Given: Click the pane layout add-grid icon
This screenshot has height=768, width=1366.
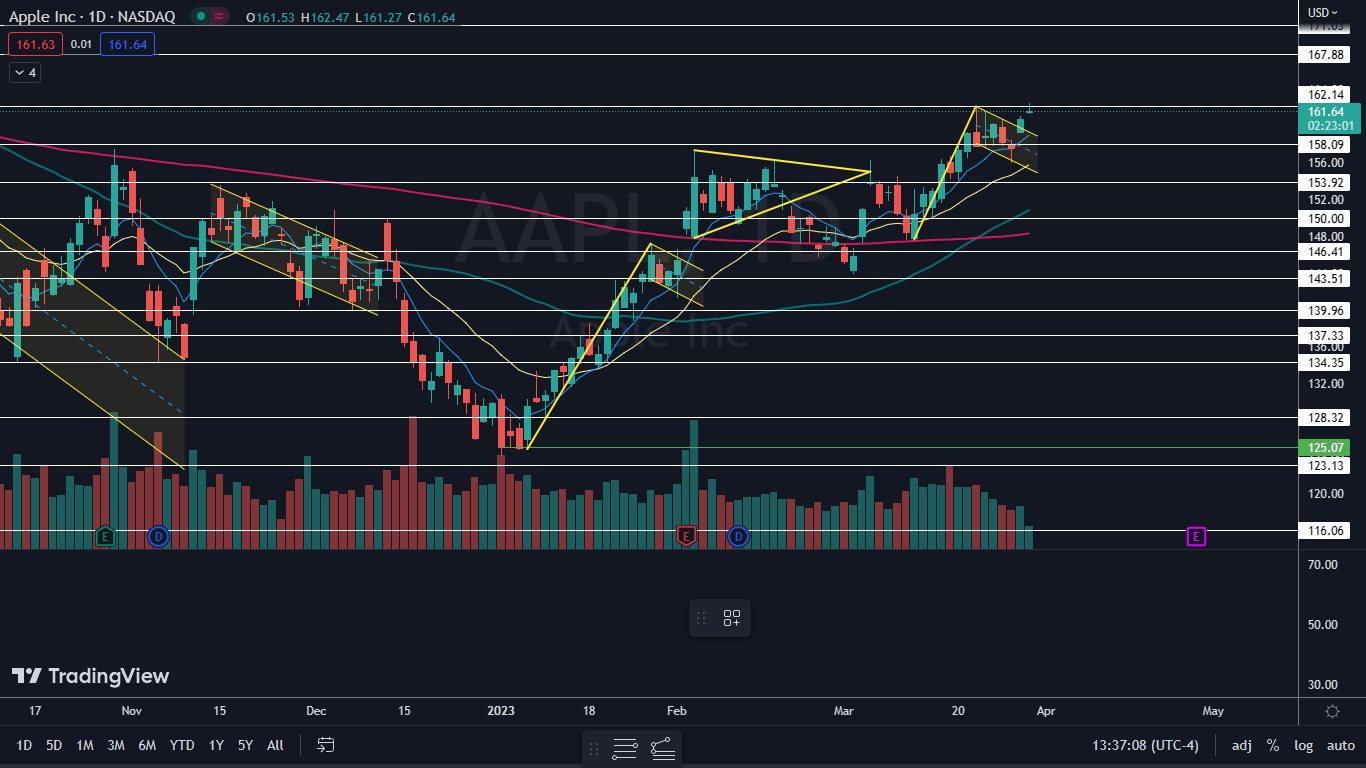Looking at the screenshot, I should tap(732, 618).
